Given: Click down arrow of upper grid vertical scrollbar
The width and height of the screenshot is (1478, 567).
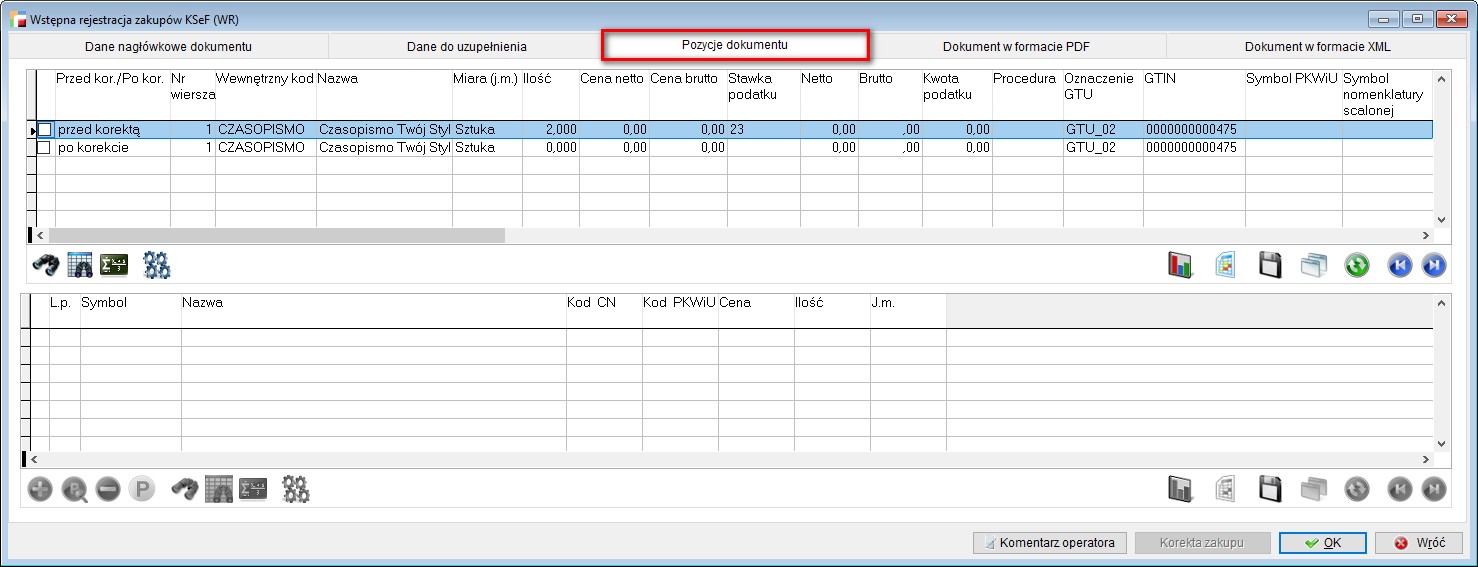Looking at the screenshot, I should (x=1441, y=220).
